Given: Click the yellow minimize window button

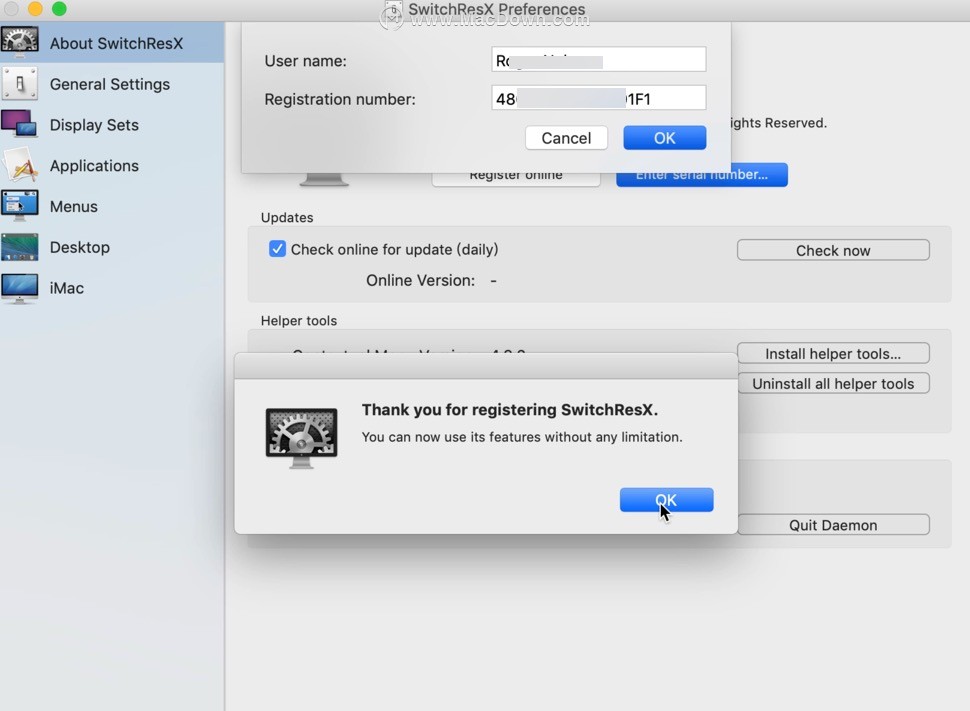Looking at the screenshot, I should (x=35, y=8).
